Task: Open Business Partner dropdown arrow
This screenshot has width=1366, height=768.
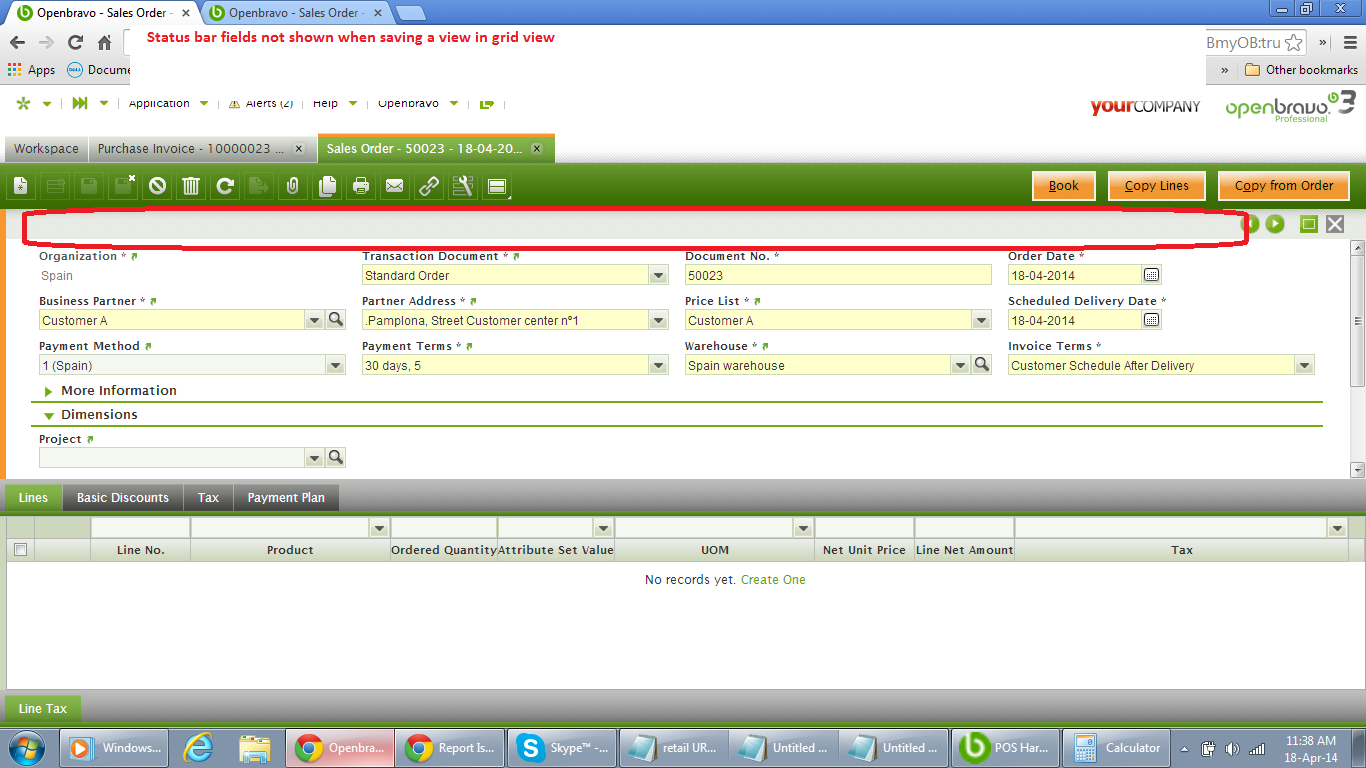Action: click(x=314, y=320)
